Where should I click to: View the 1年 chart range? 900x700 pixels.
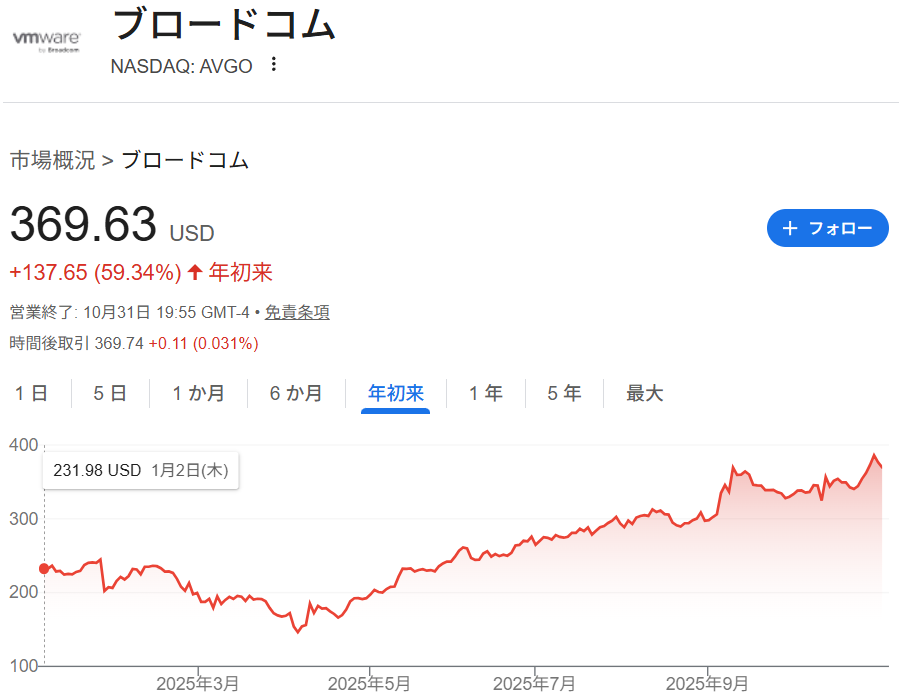(486, 393)
